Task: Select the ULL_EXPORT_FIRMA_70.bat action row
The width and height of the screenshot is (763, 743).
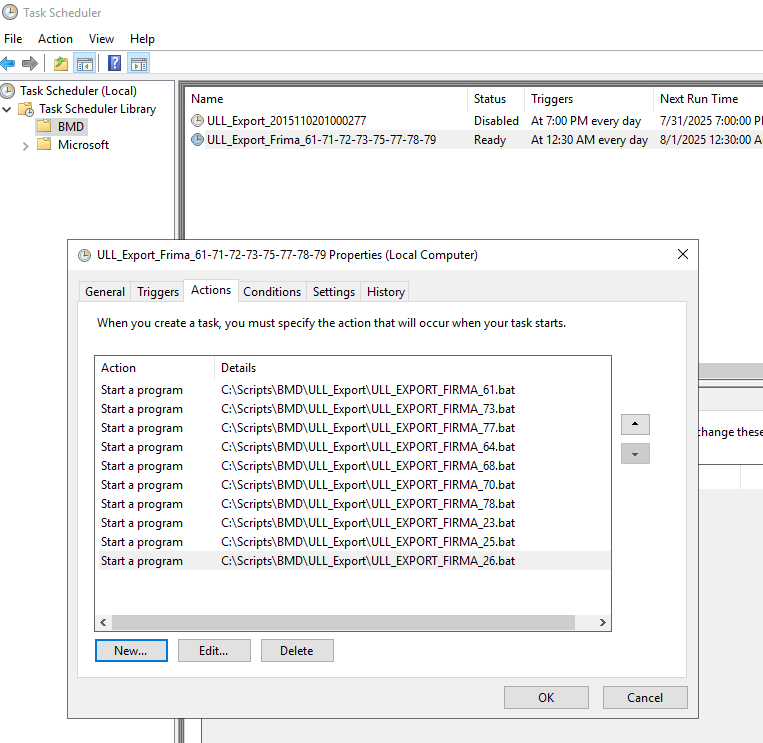Action: point(354,485)
